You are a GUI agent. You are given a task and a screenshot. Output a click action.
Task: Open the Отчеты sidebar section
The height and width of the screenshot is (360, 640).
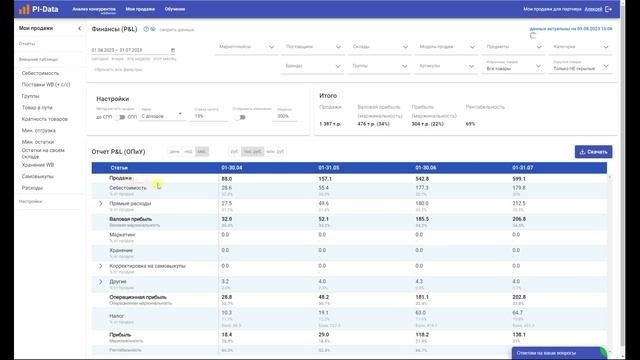tap(27, 44)
